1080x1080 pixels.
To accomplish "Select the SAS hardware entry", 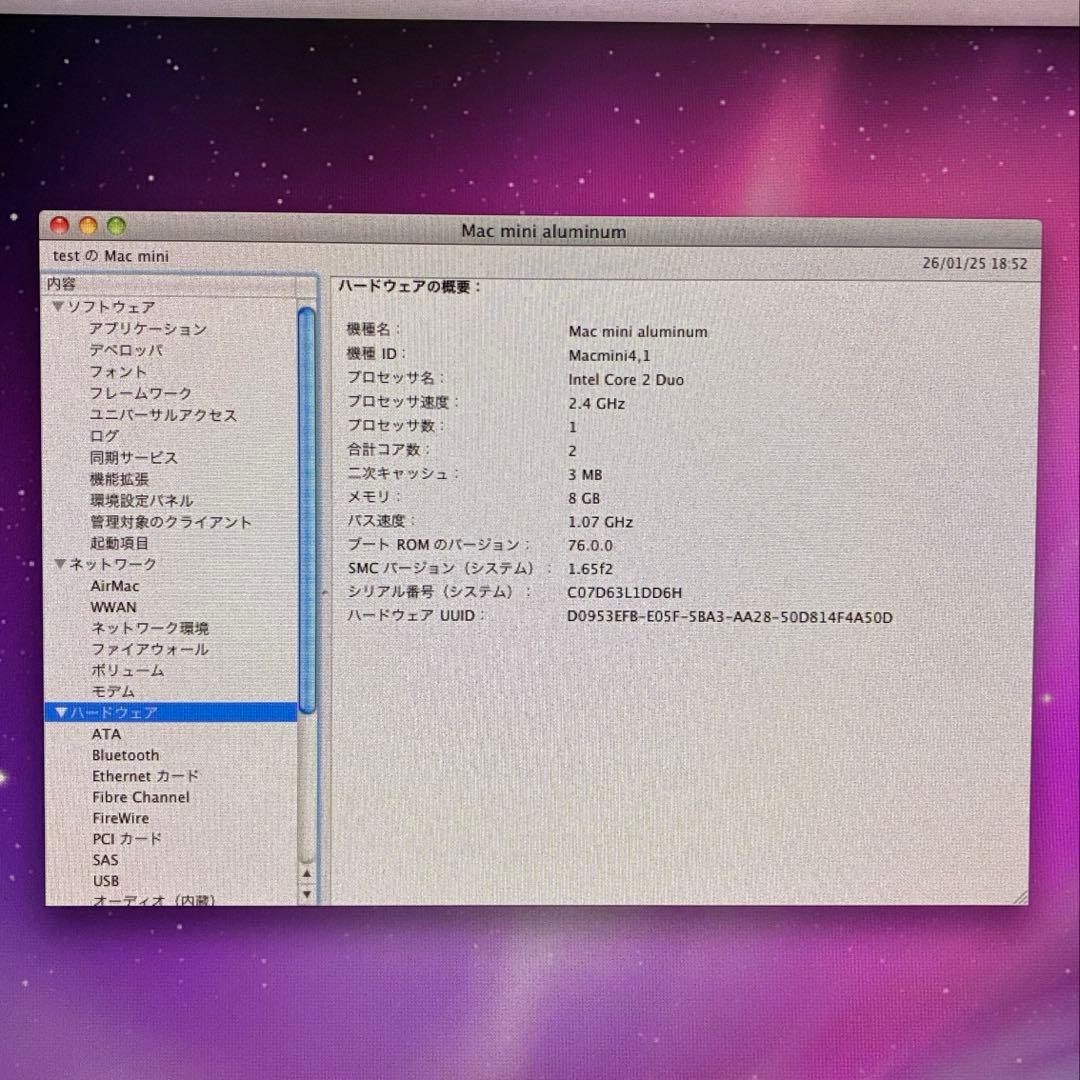I will tap(104, 859).
